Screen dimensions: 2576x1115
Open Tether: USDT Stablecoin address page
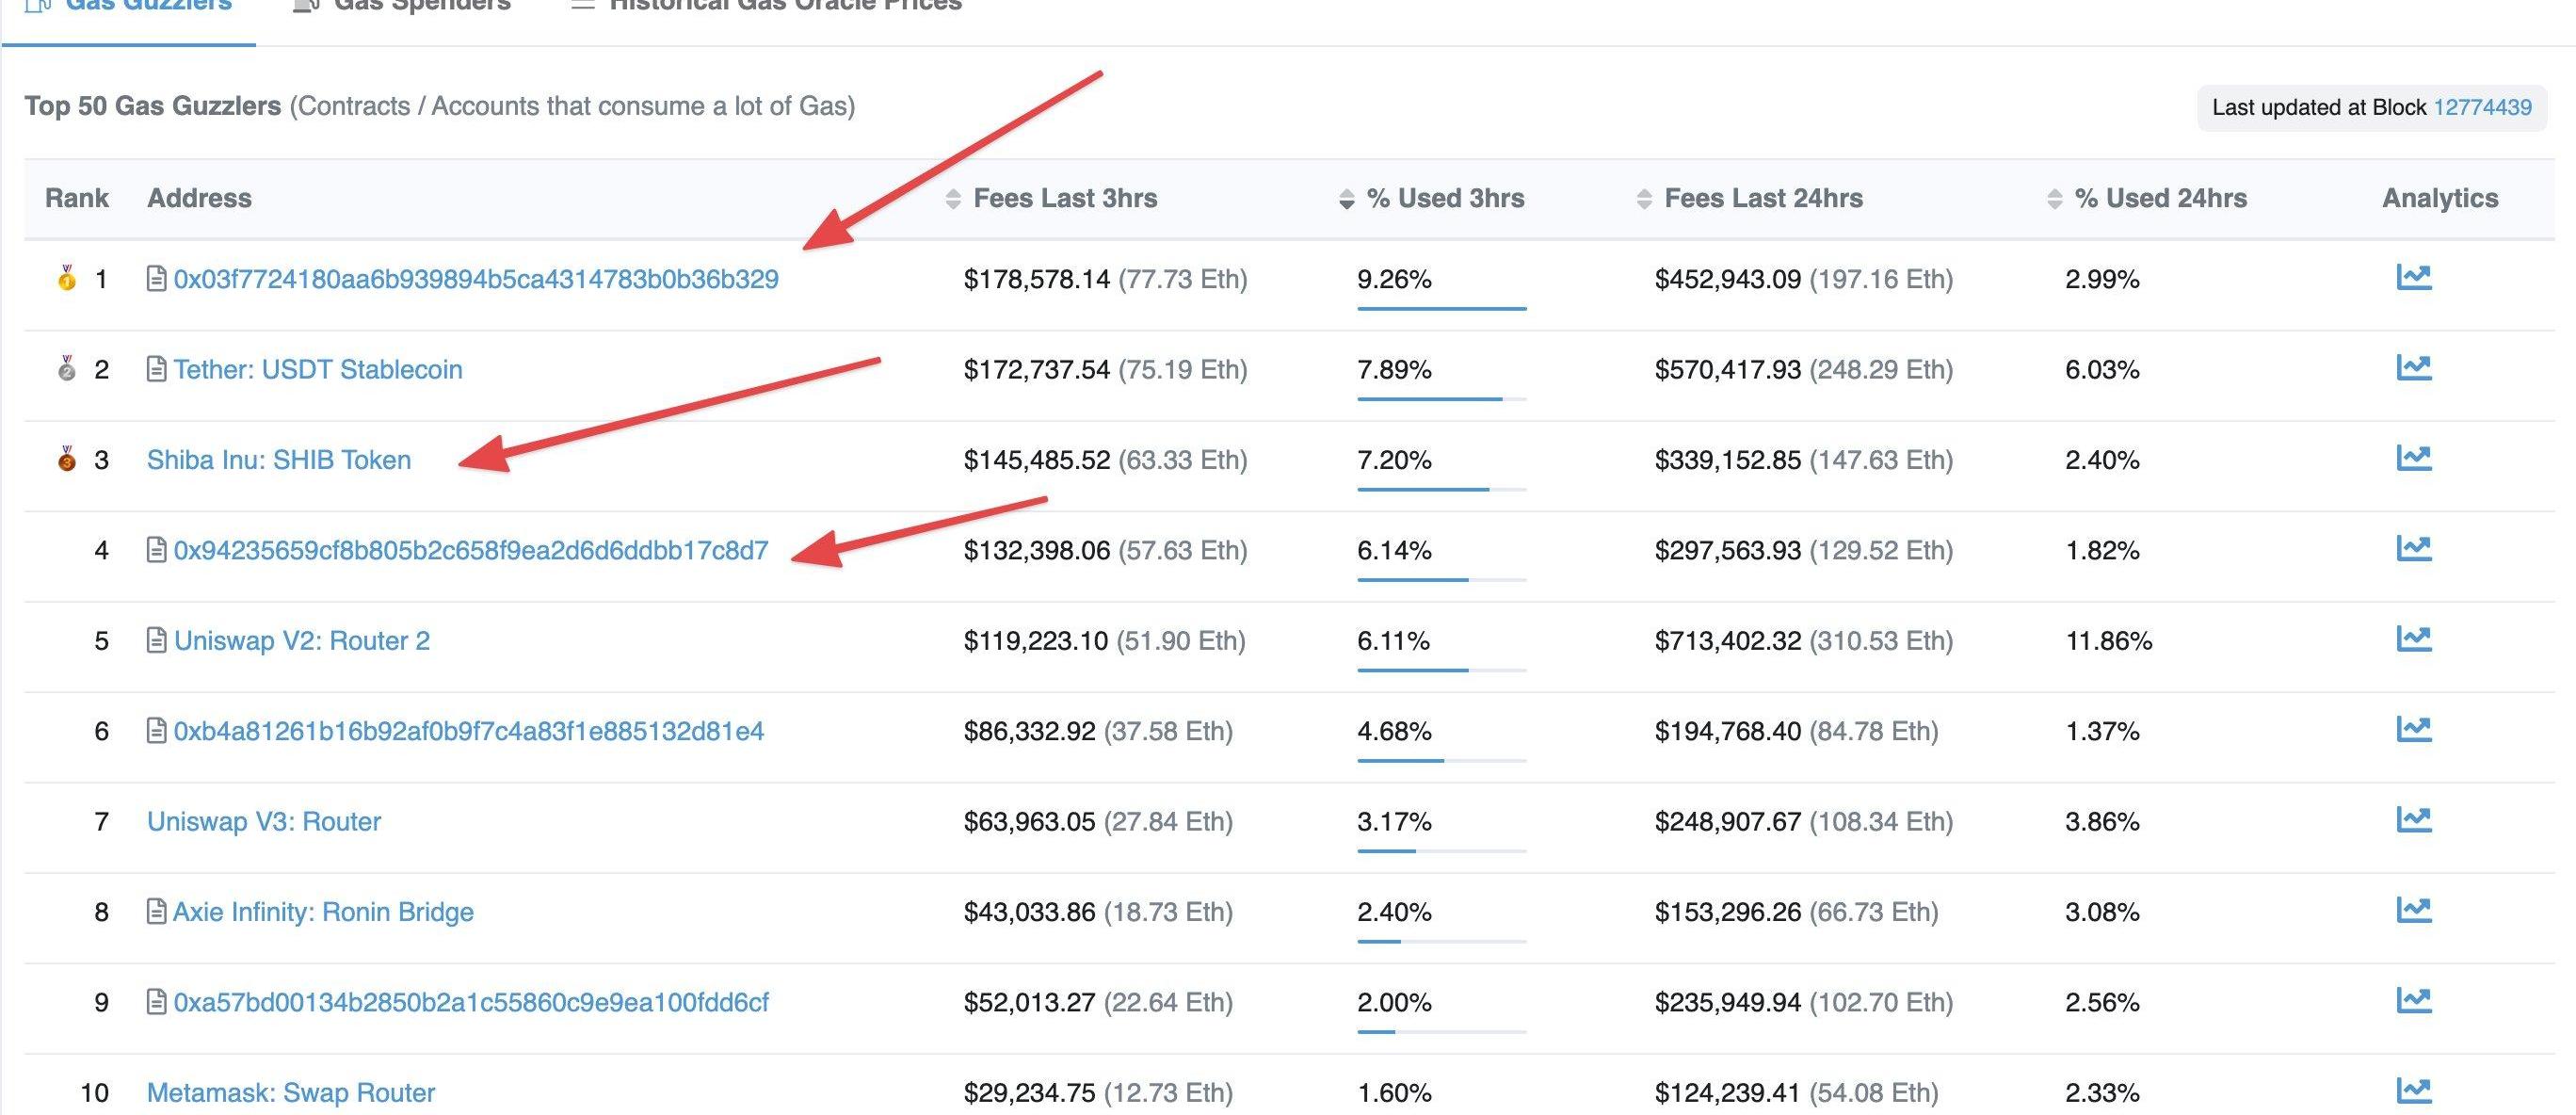pos(318,369)
